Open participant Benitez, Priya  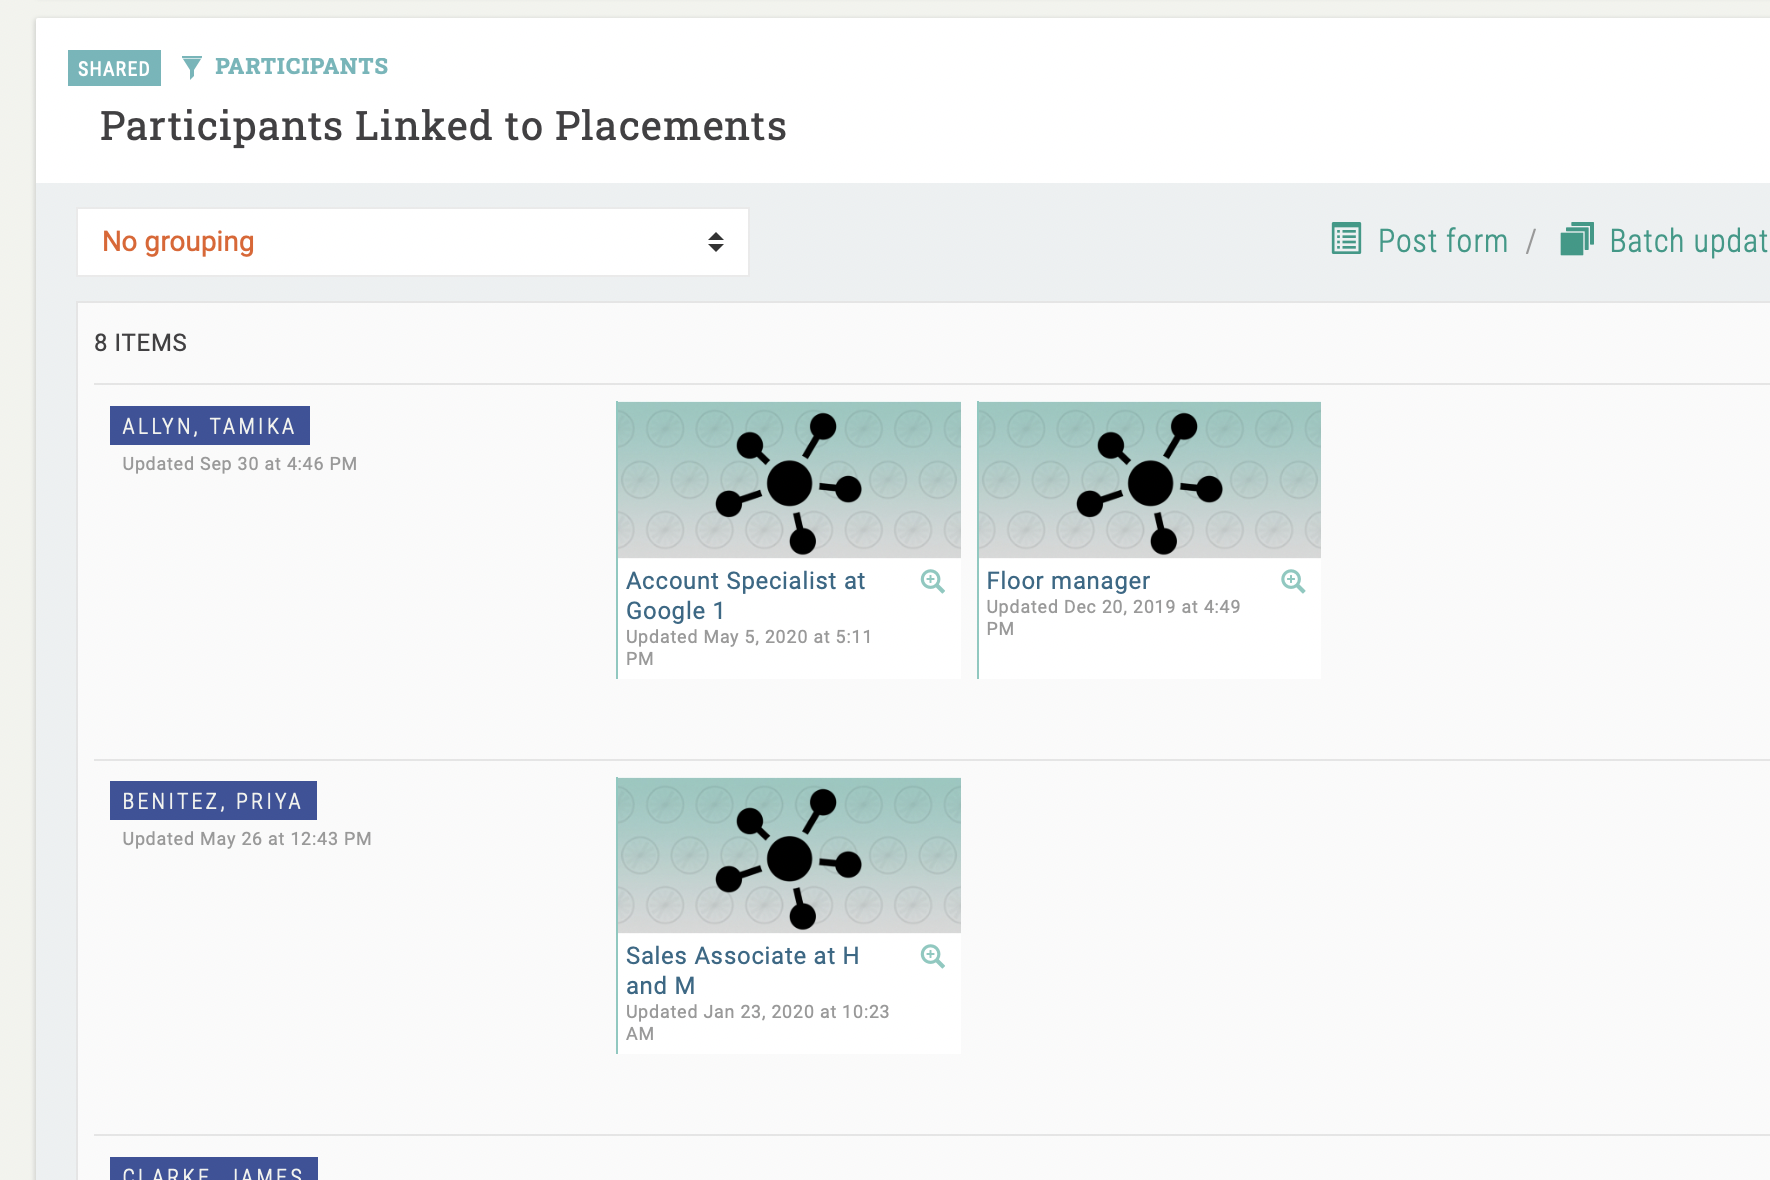(x=212, y=801)
